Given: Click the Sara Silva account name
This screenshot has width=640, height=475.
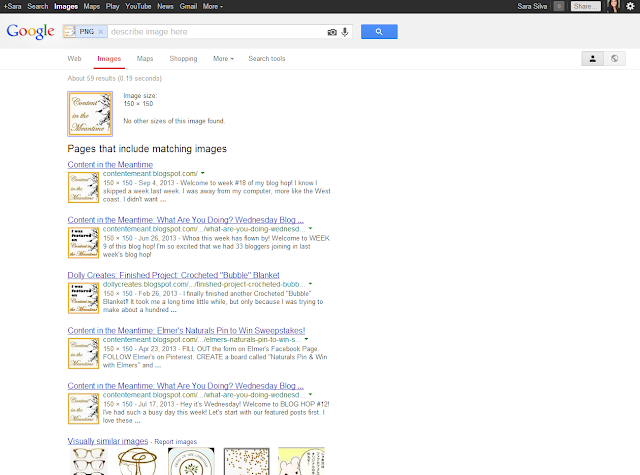Looking at the screenshot, I should tap(532, 6).
